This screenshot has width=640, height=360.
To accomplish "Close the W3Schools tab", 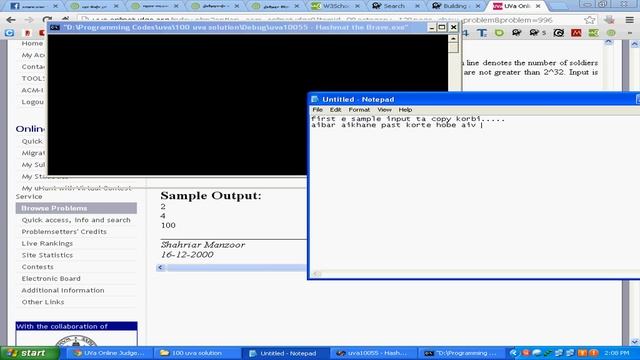I will (x=357, y=6).
